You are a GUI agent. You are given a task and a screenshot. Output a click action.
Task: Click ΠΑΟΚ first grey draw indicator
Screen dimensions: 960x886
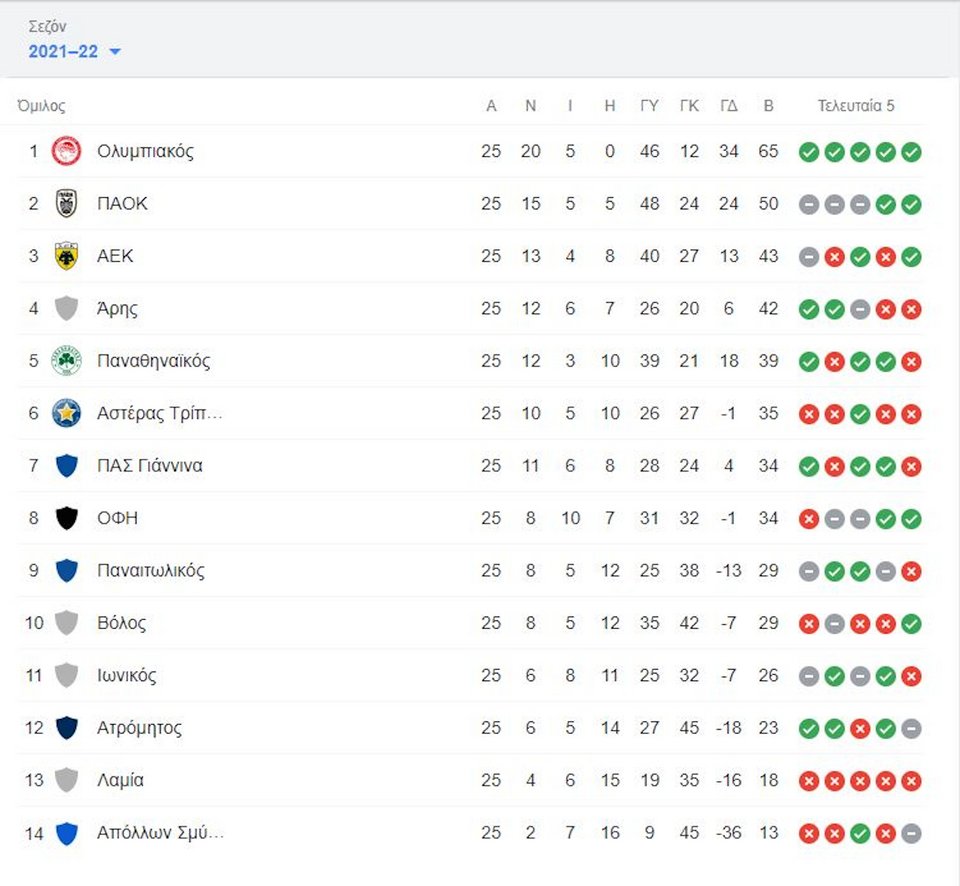pos(809,205)
